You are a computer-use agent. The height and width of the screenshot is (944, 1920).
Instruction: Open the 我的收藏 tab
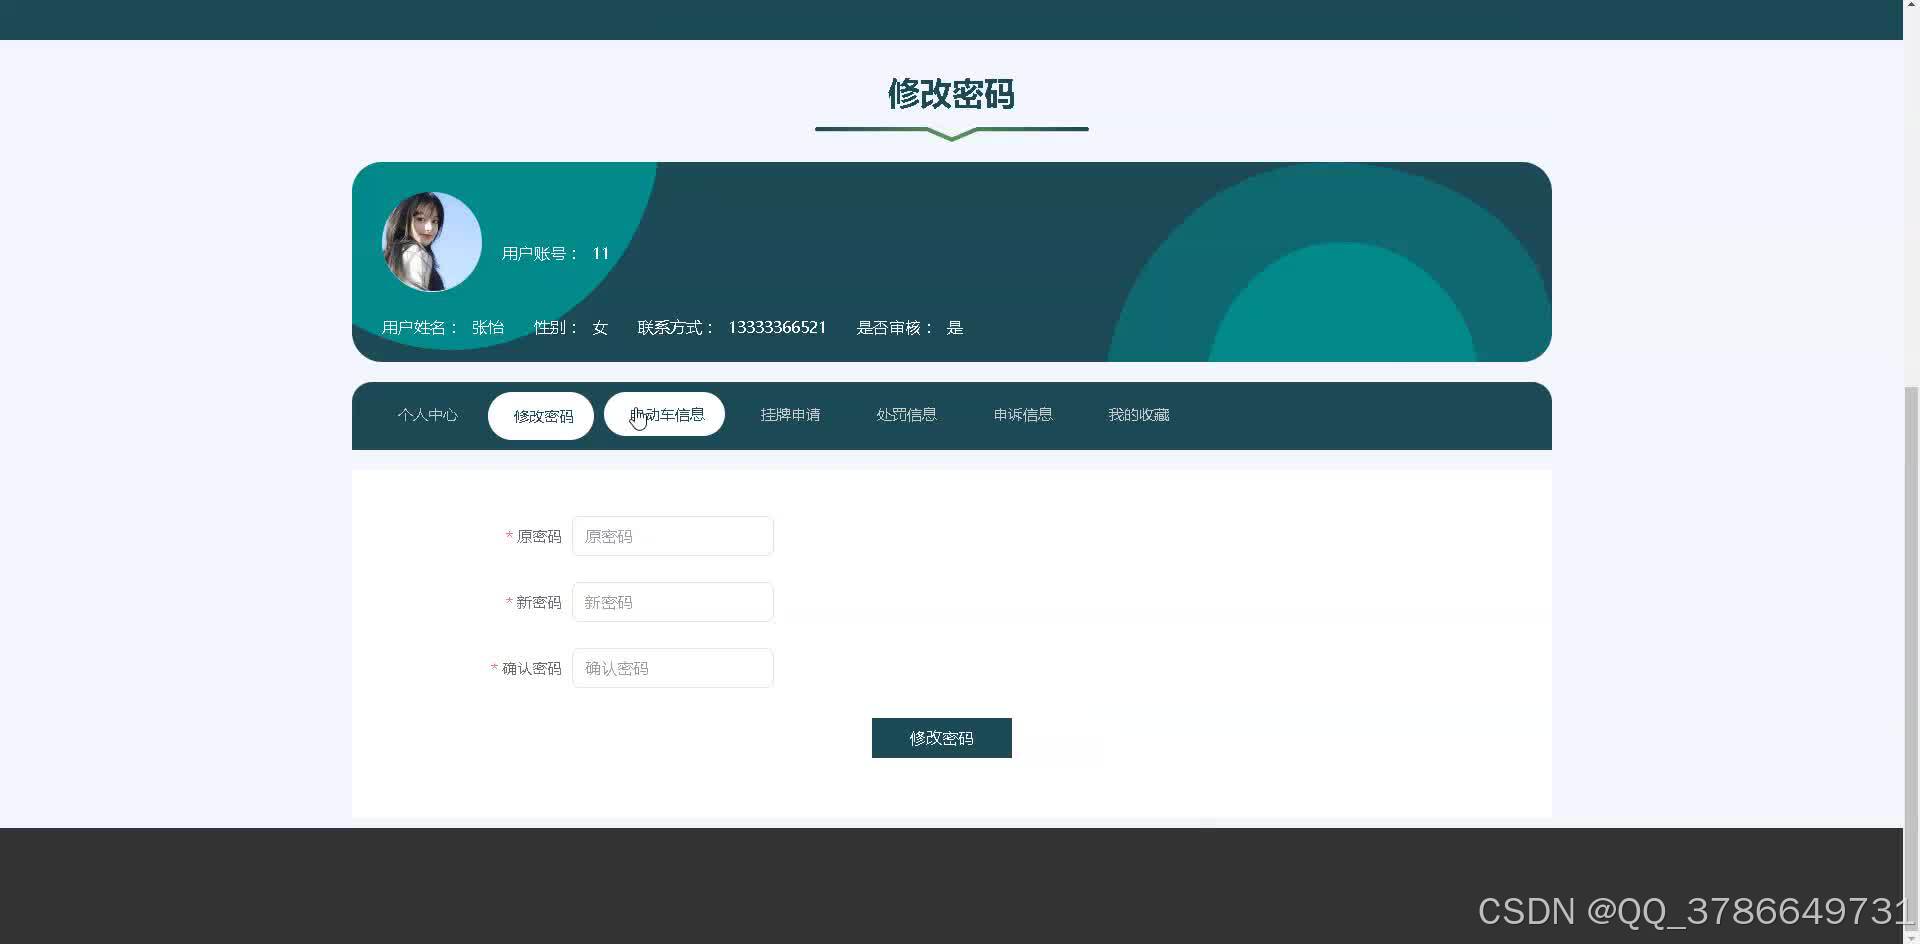pos(1139,414)
